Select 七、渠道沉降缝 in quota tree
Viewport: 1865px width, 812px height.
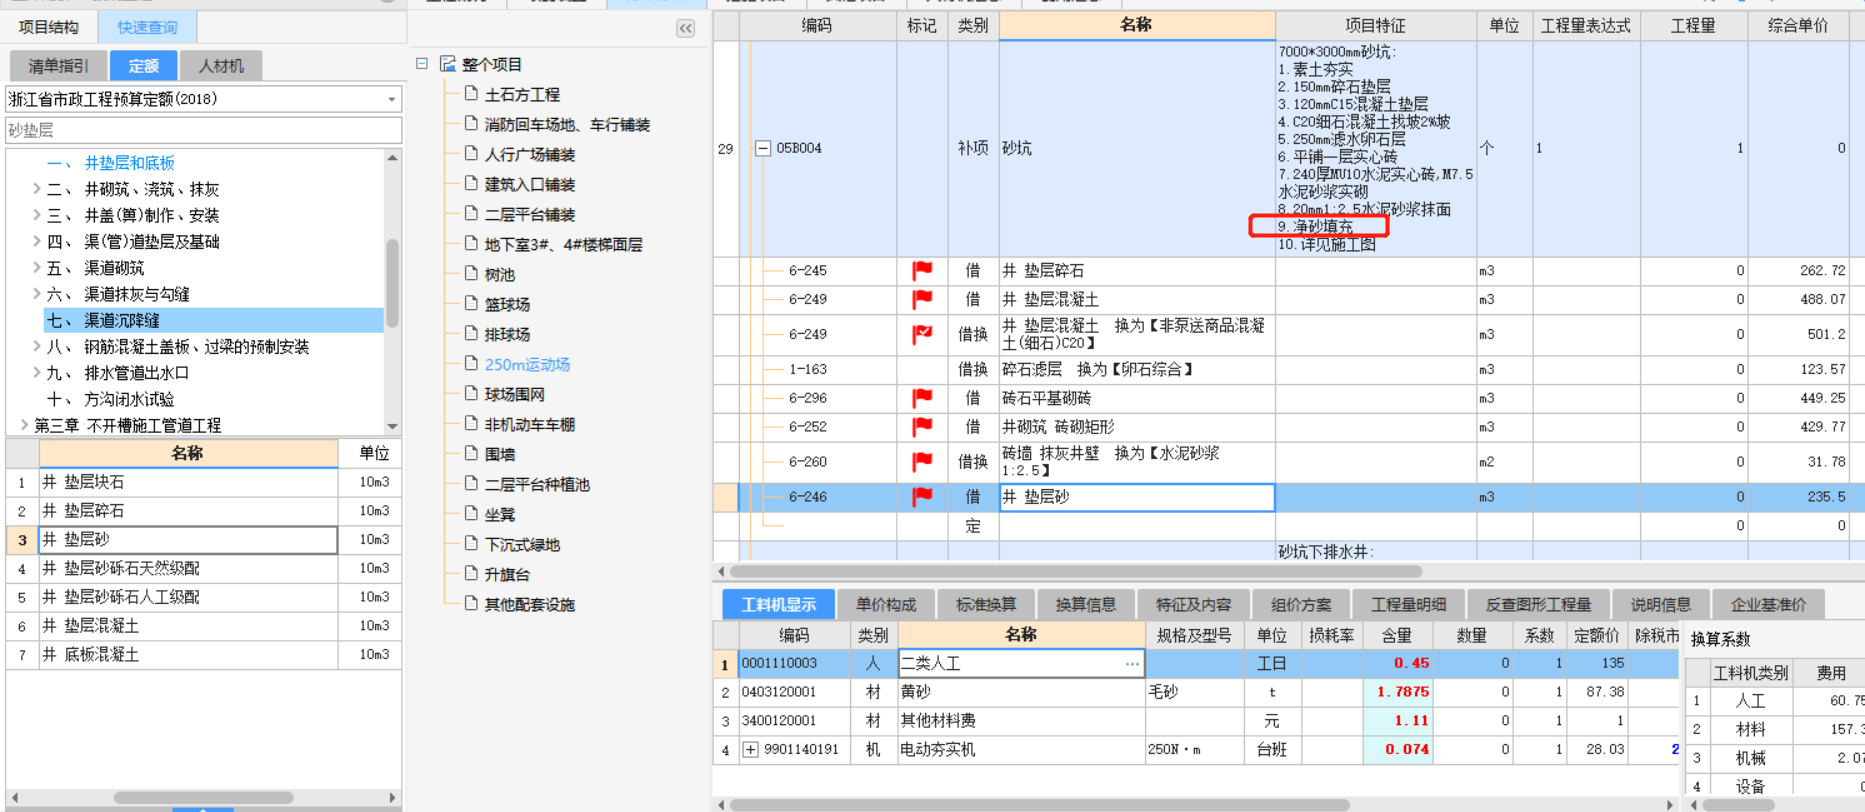(x=213, y=320)
